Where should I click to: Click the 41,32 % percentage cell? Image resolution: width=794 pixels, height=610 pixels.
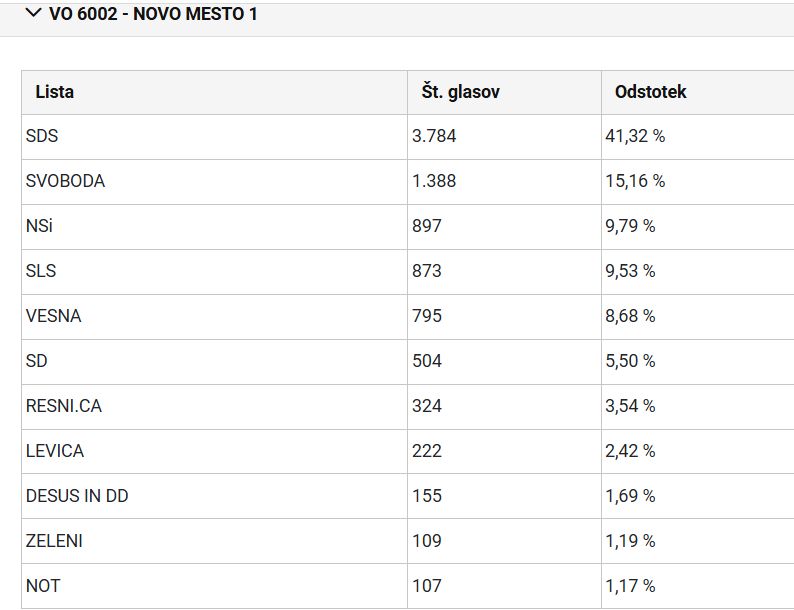coord(635,136)
